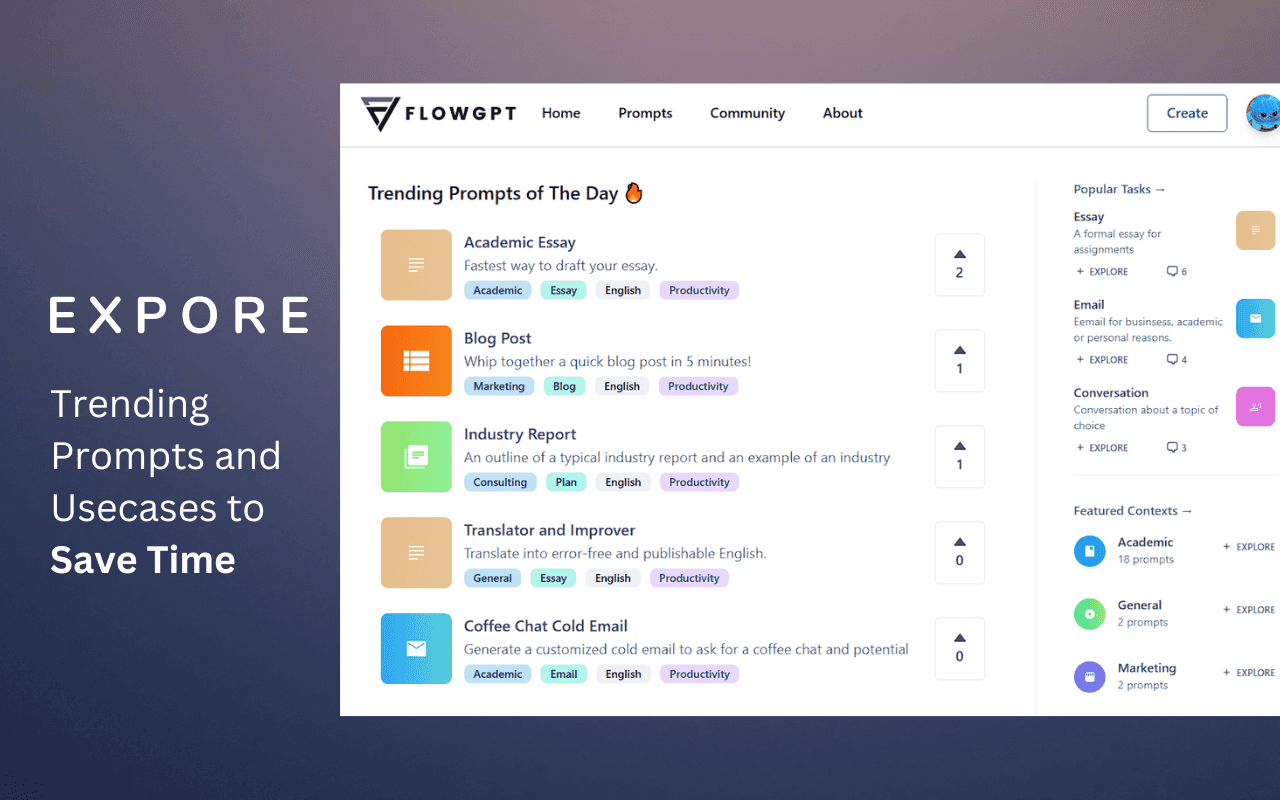This screenshot has width=1280, height=800.
Task: Click the General context green icon
Action: pyautogui.click(x=1090, y=614)
